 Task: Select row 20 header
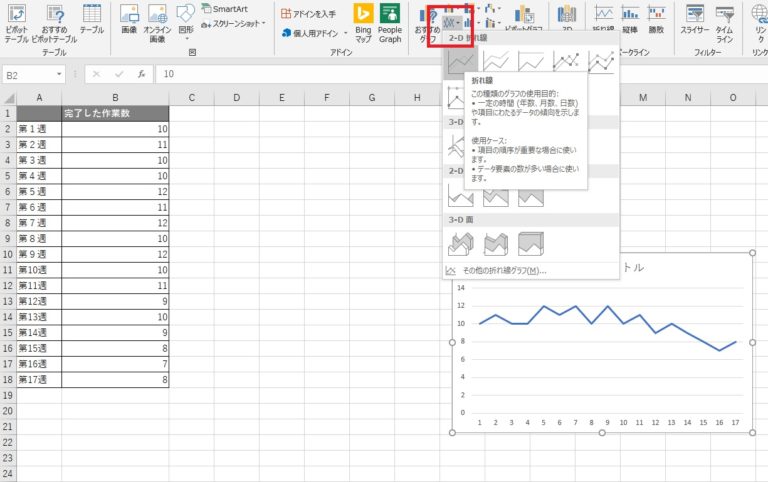(8, 411)
